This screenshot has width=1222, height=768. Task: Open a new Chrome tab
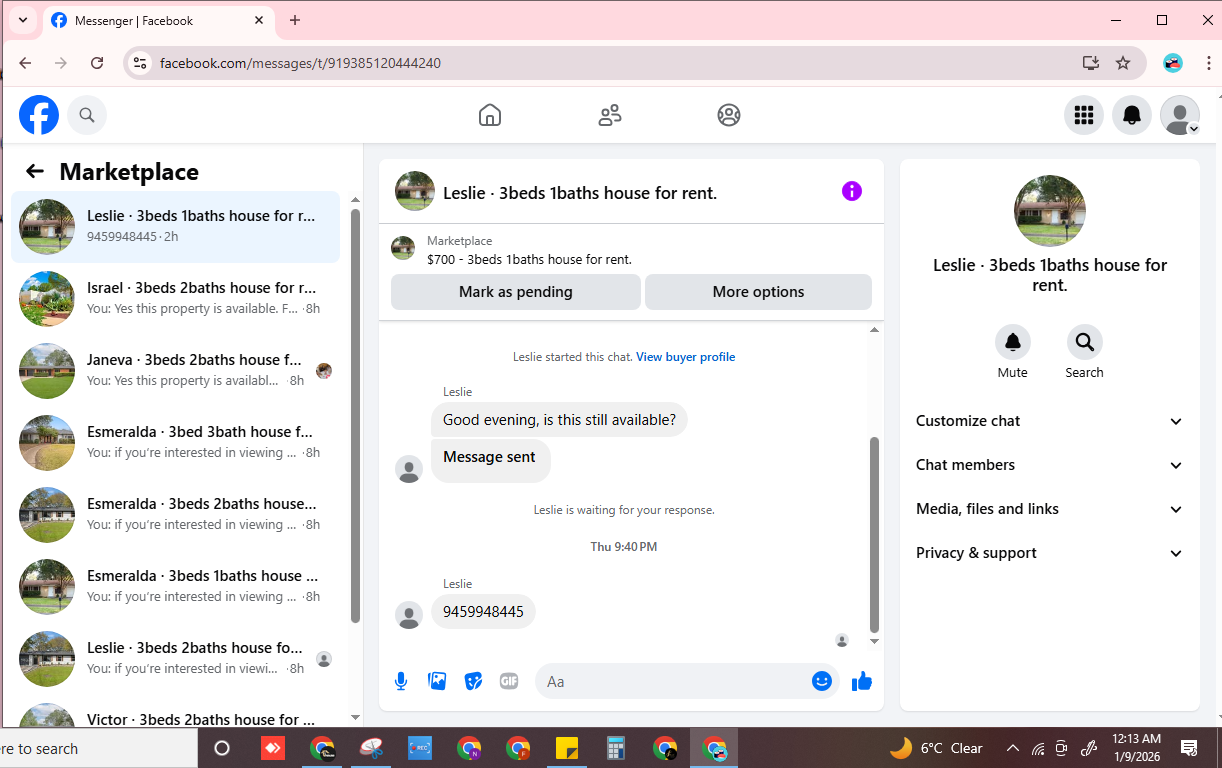tap(294, 20)
